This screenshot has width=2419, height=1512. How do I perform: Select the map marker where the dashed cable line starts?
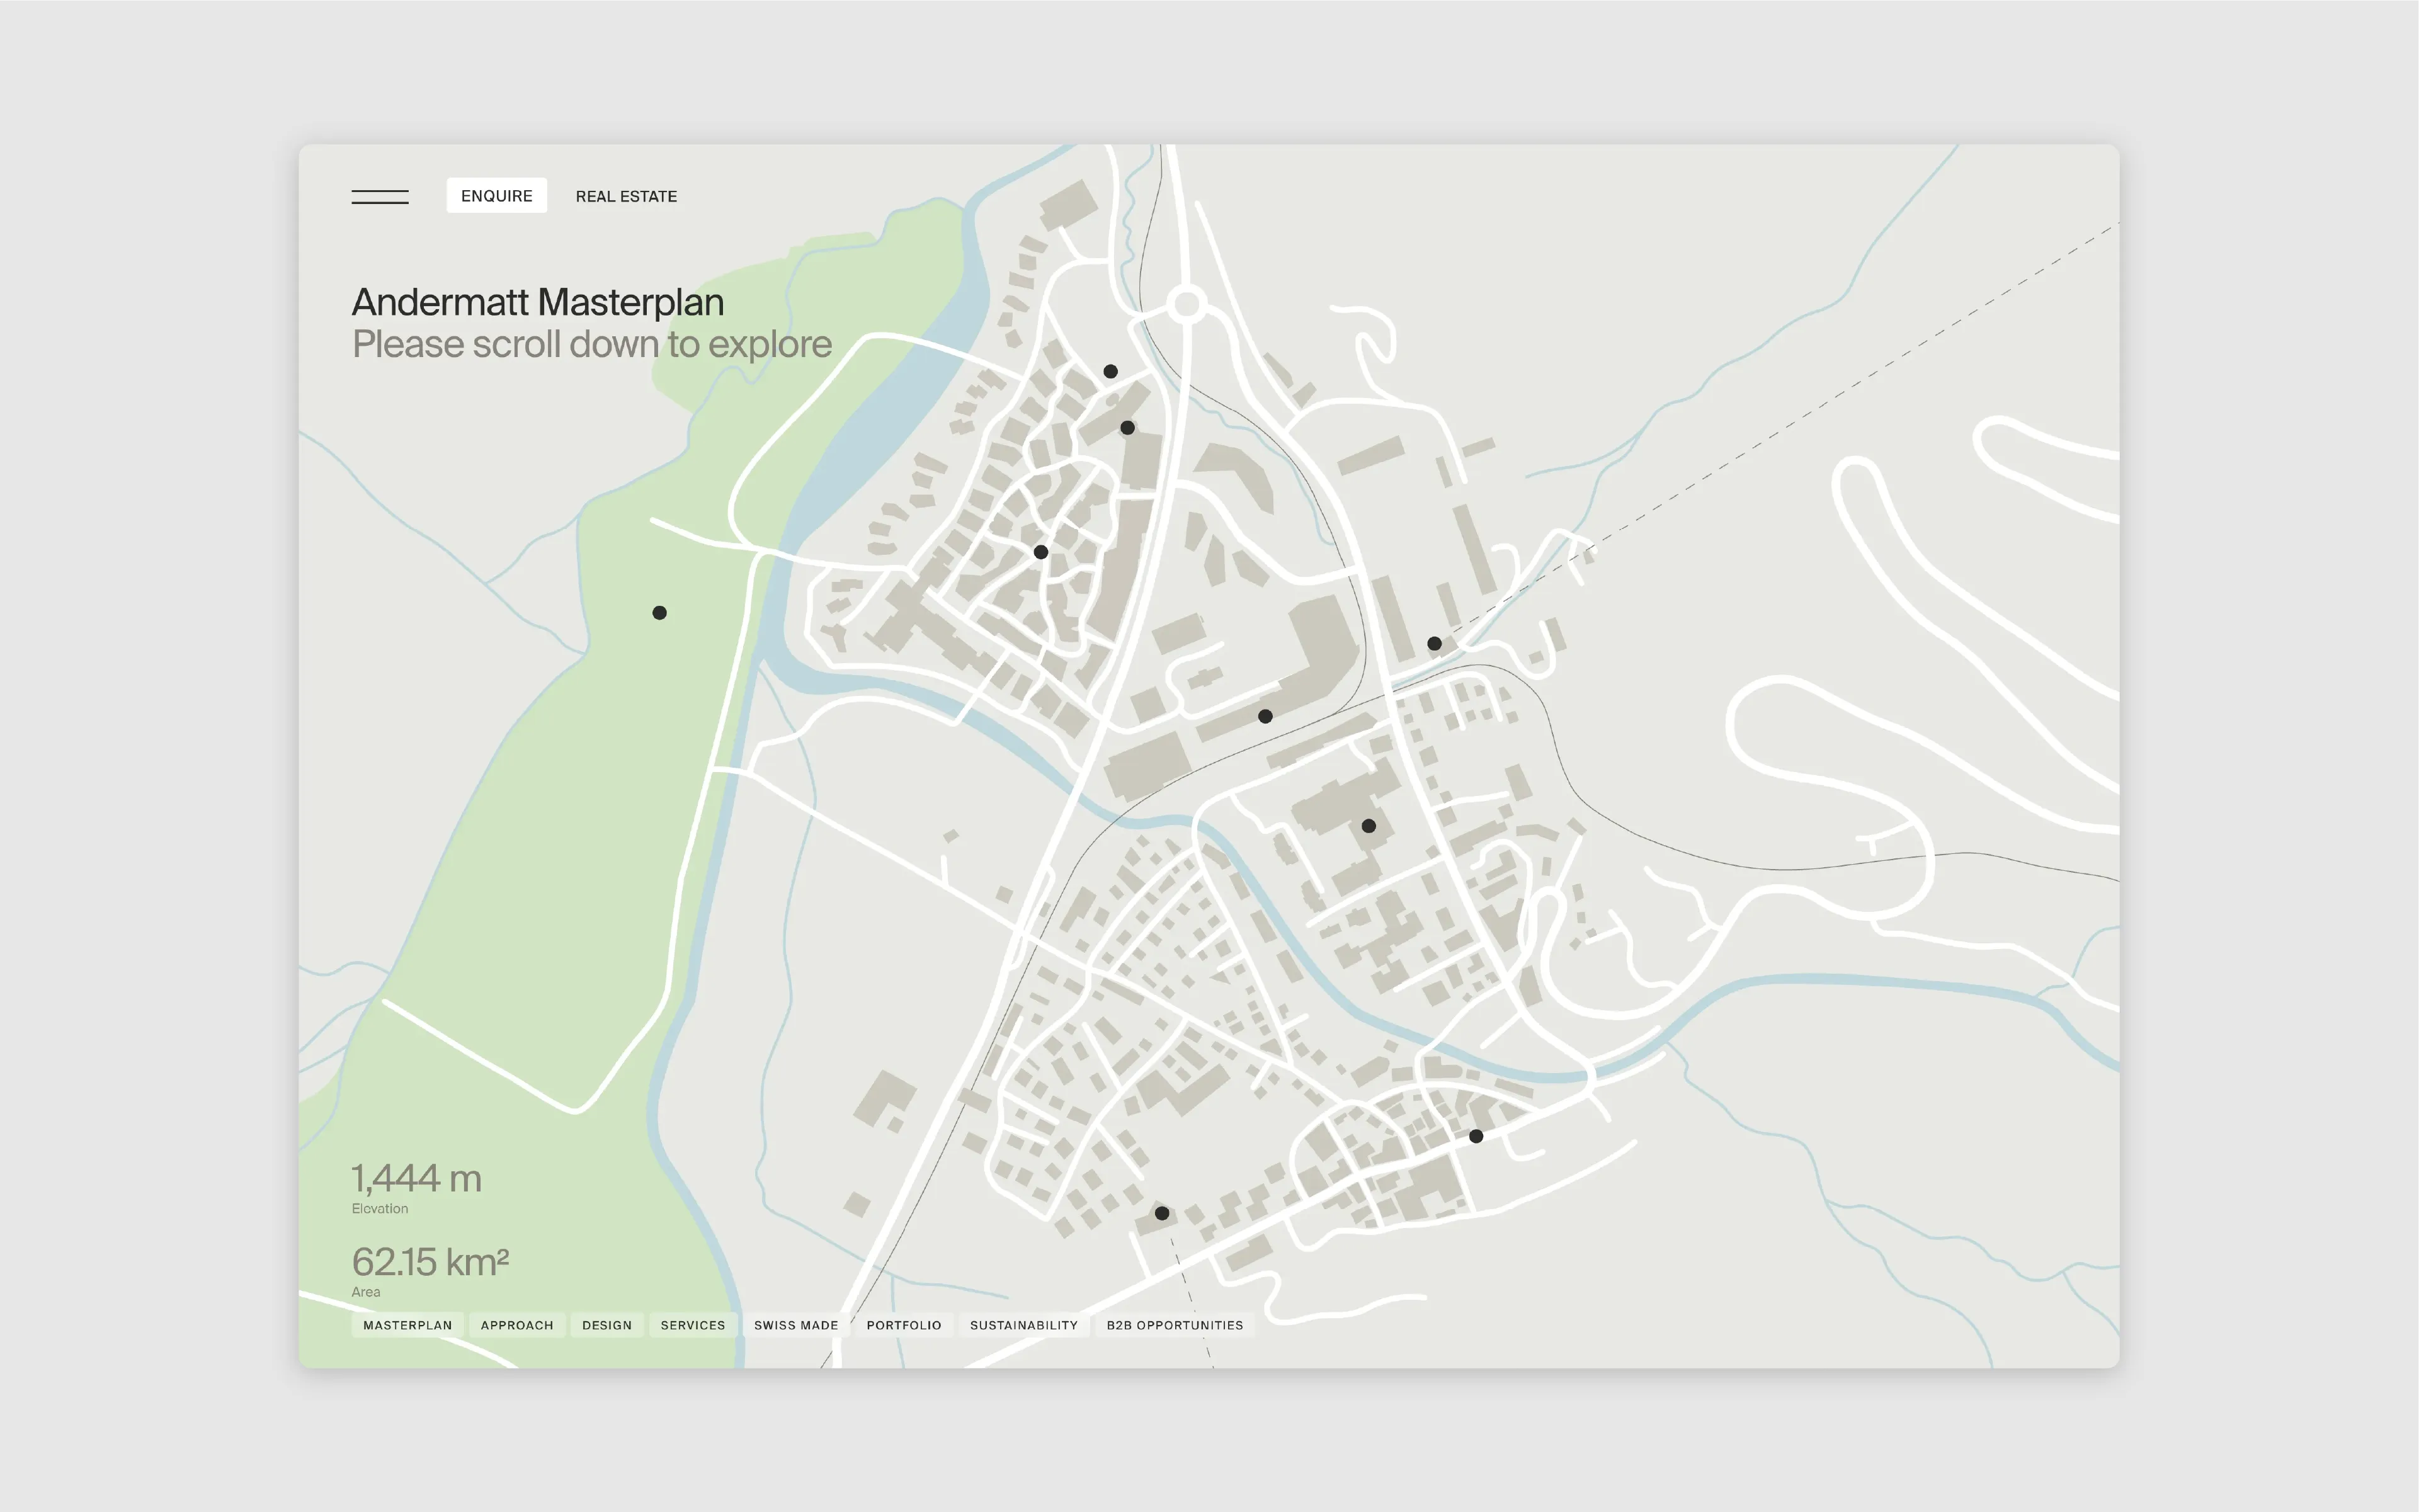coord(1434,644)
